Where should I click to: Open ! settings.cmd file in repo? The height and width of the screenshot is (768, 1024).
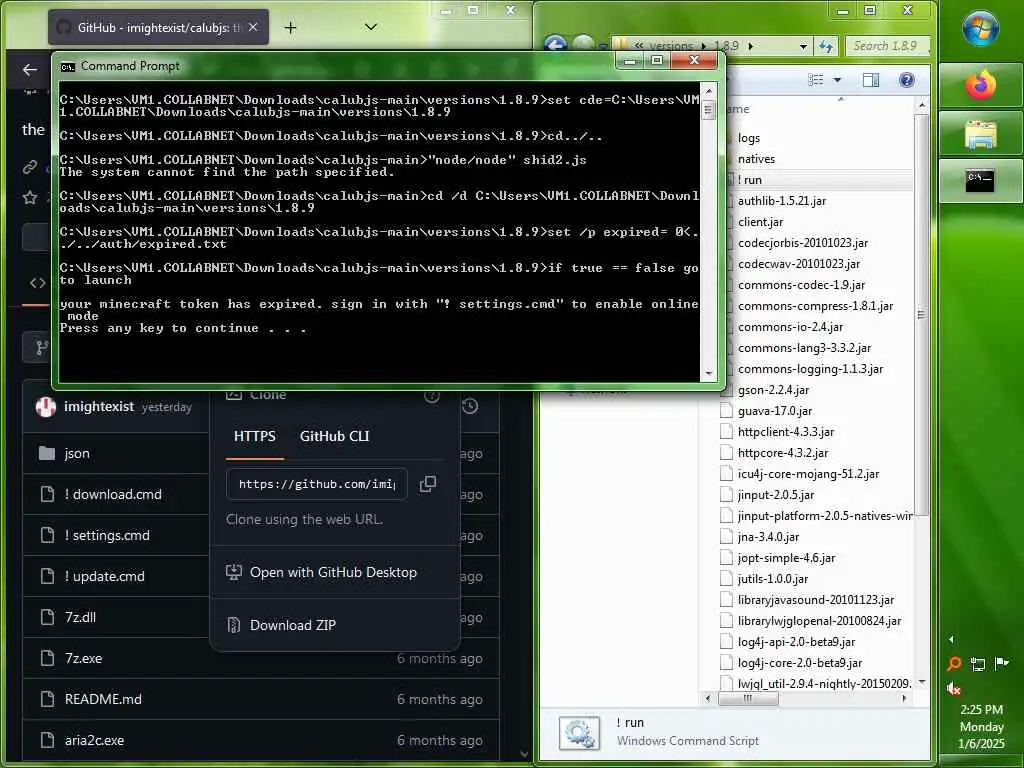coord(107,536)
